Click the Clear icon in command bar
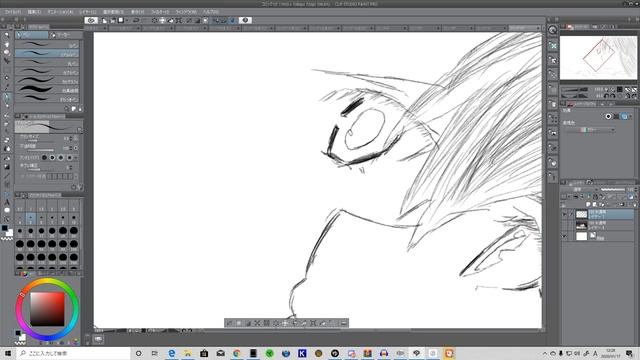This screenshot has width=640, height=360. point(154,20)
